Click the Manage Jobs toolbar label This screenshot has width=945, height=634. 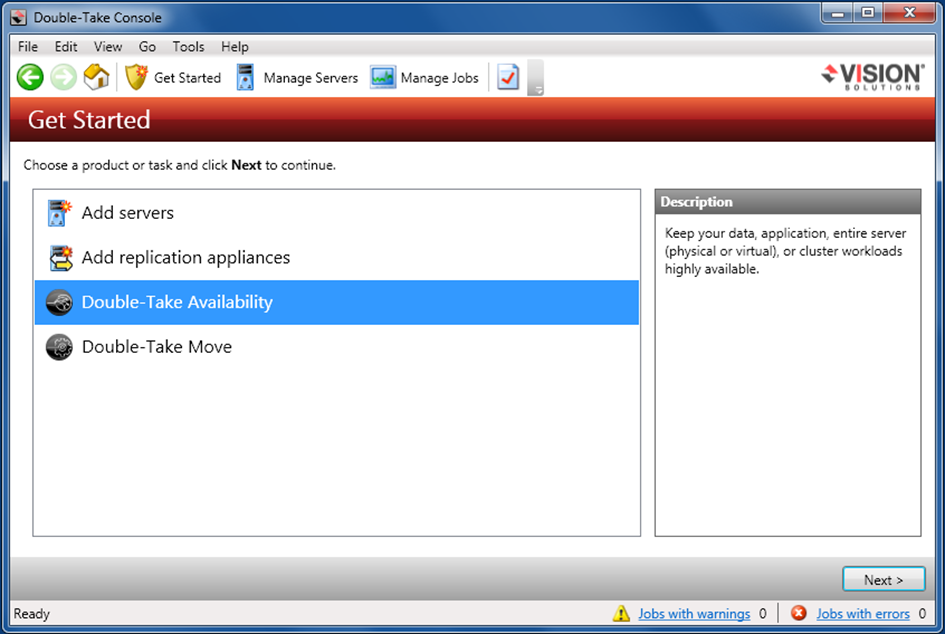click(x=439, y=78)
